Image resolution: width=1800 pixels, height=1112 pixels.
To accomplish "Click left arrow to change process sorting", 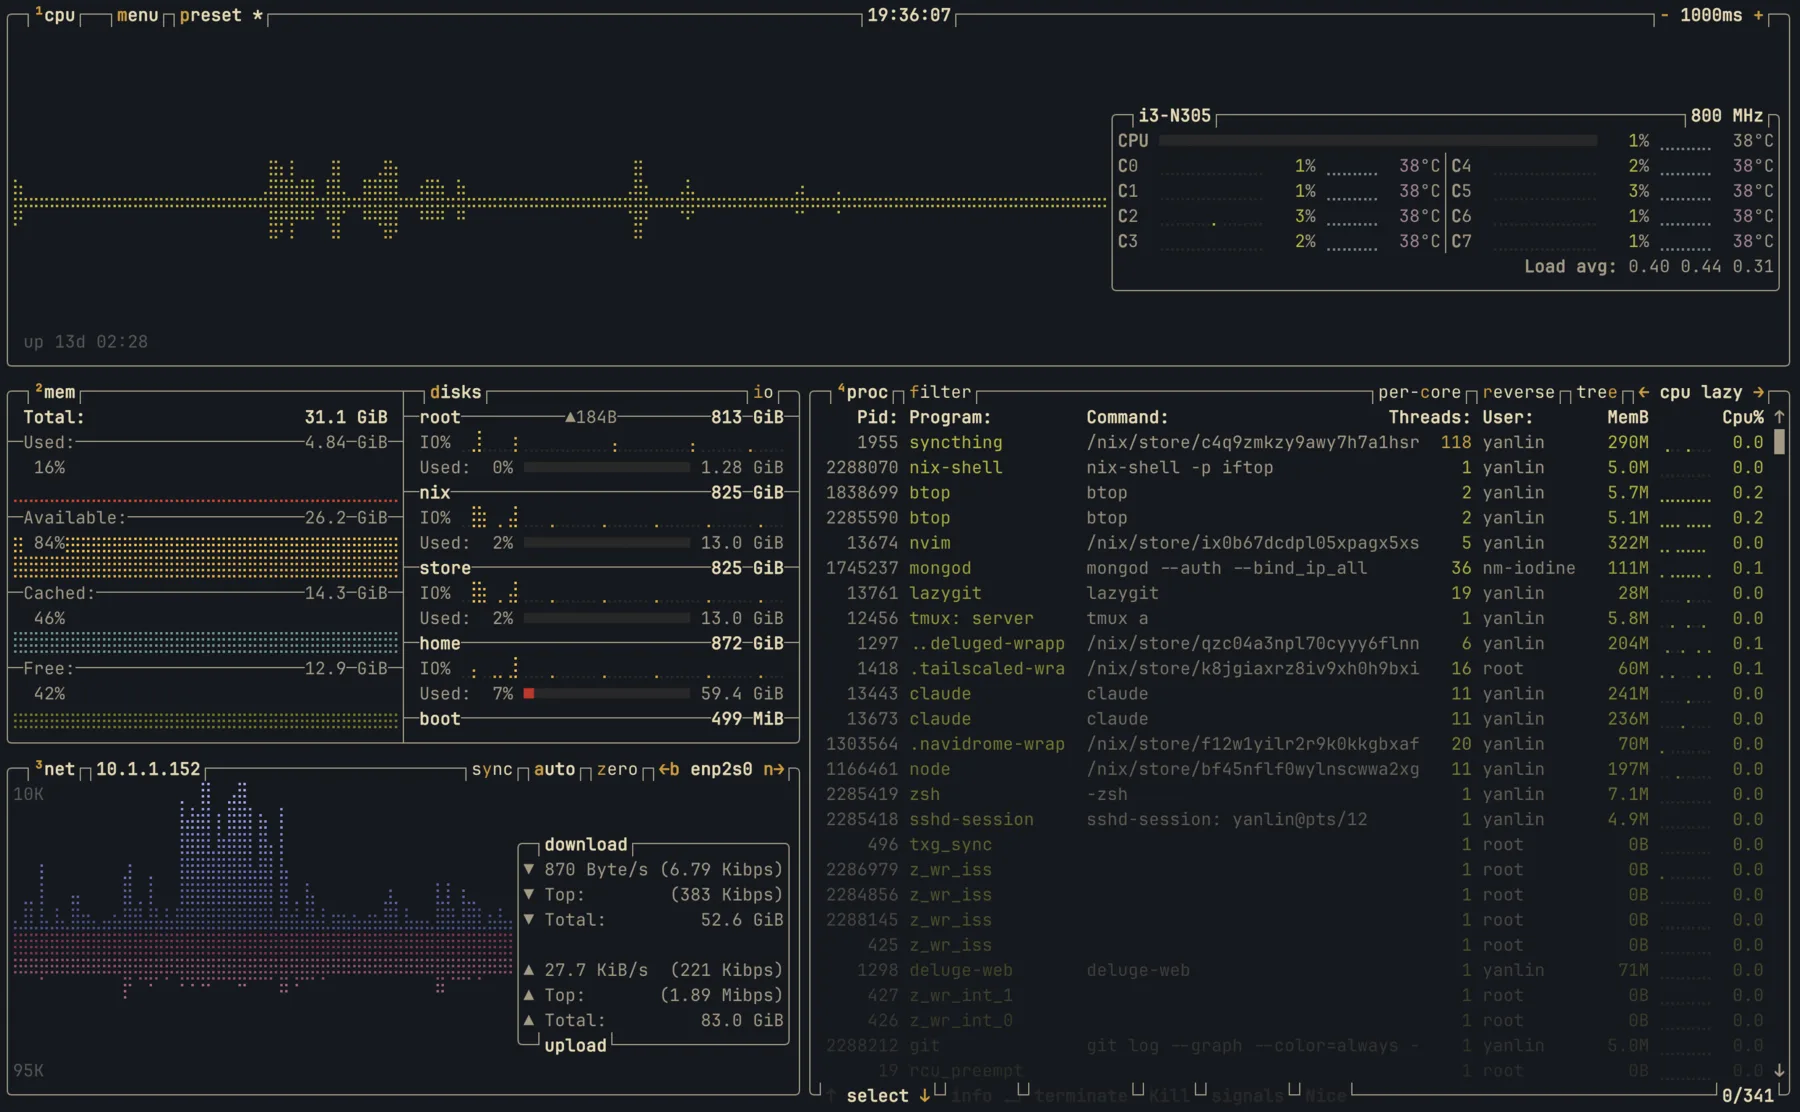I will coord(1643,392).
